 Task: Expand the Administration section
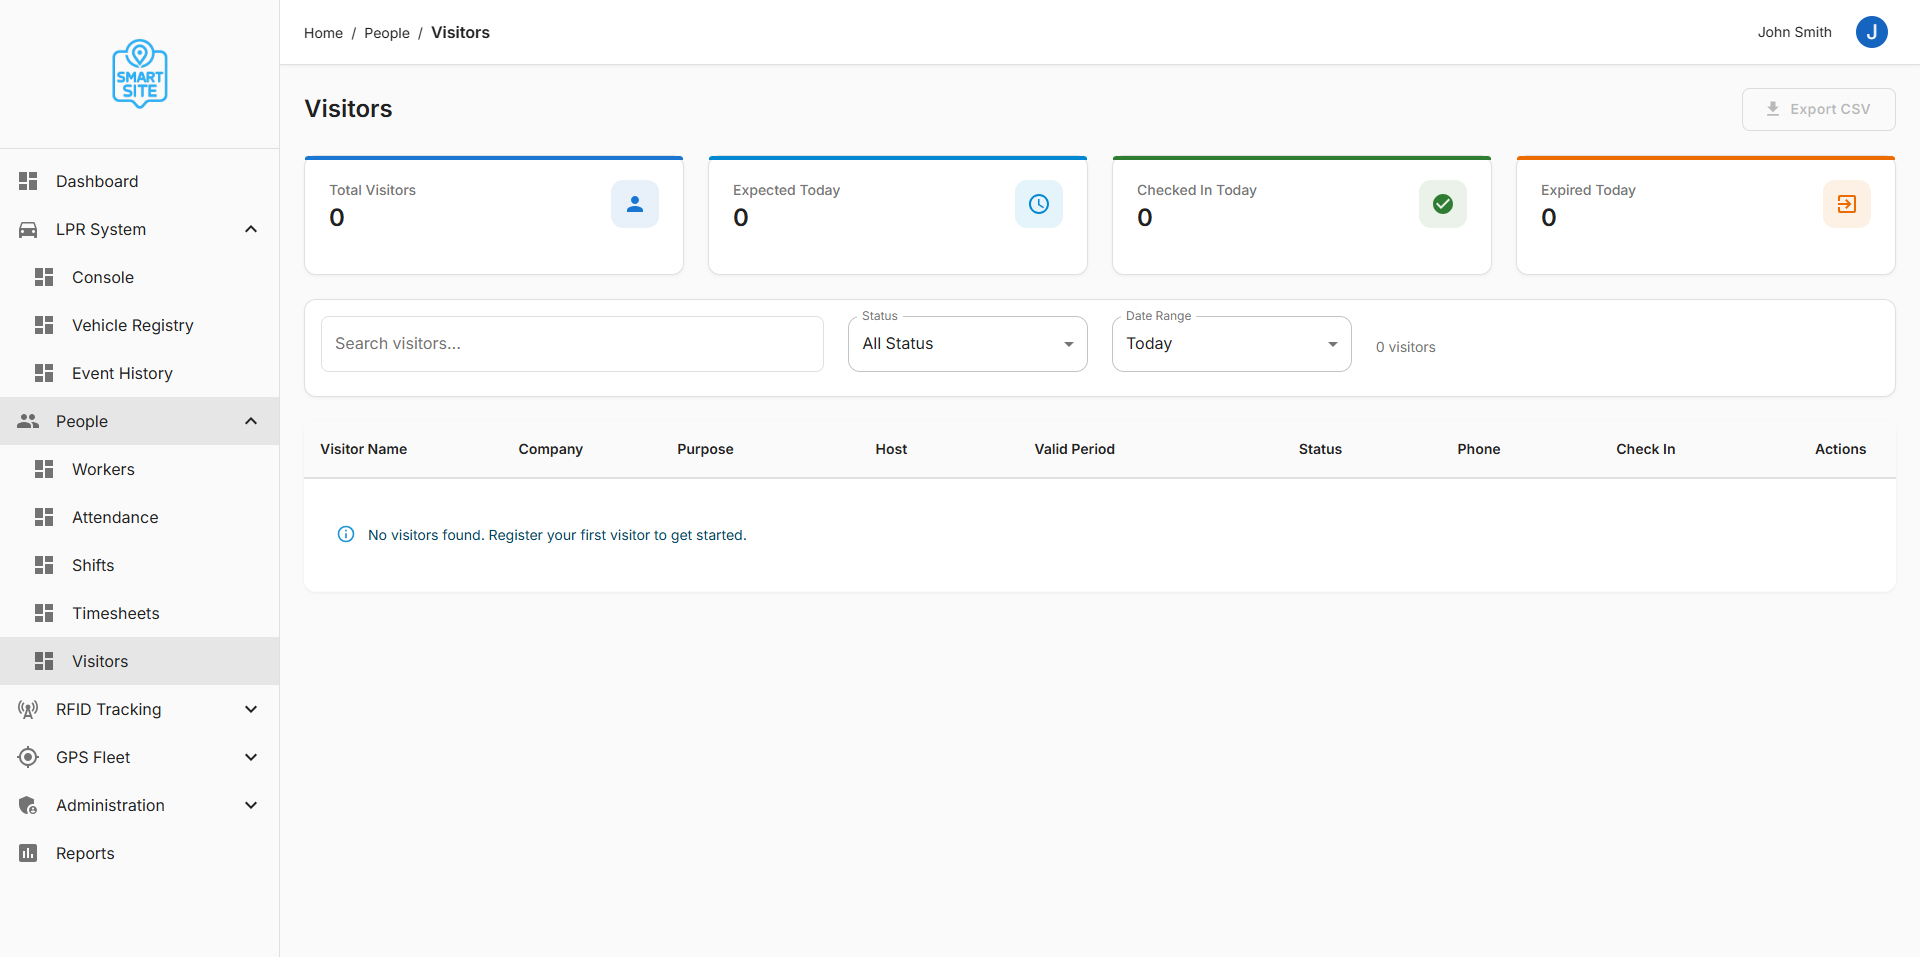point(251,805)
